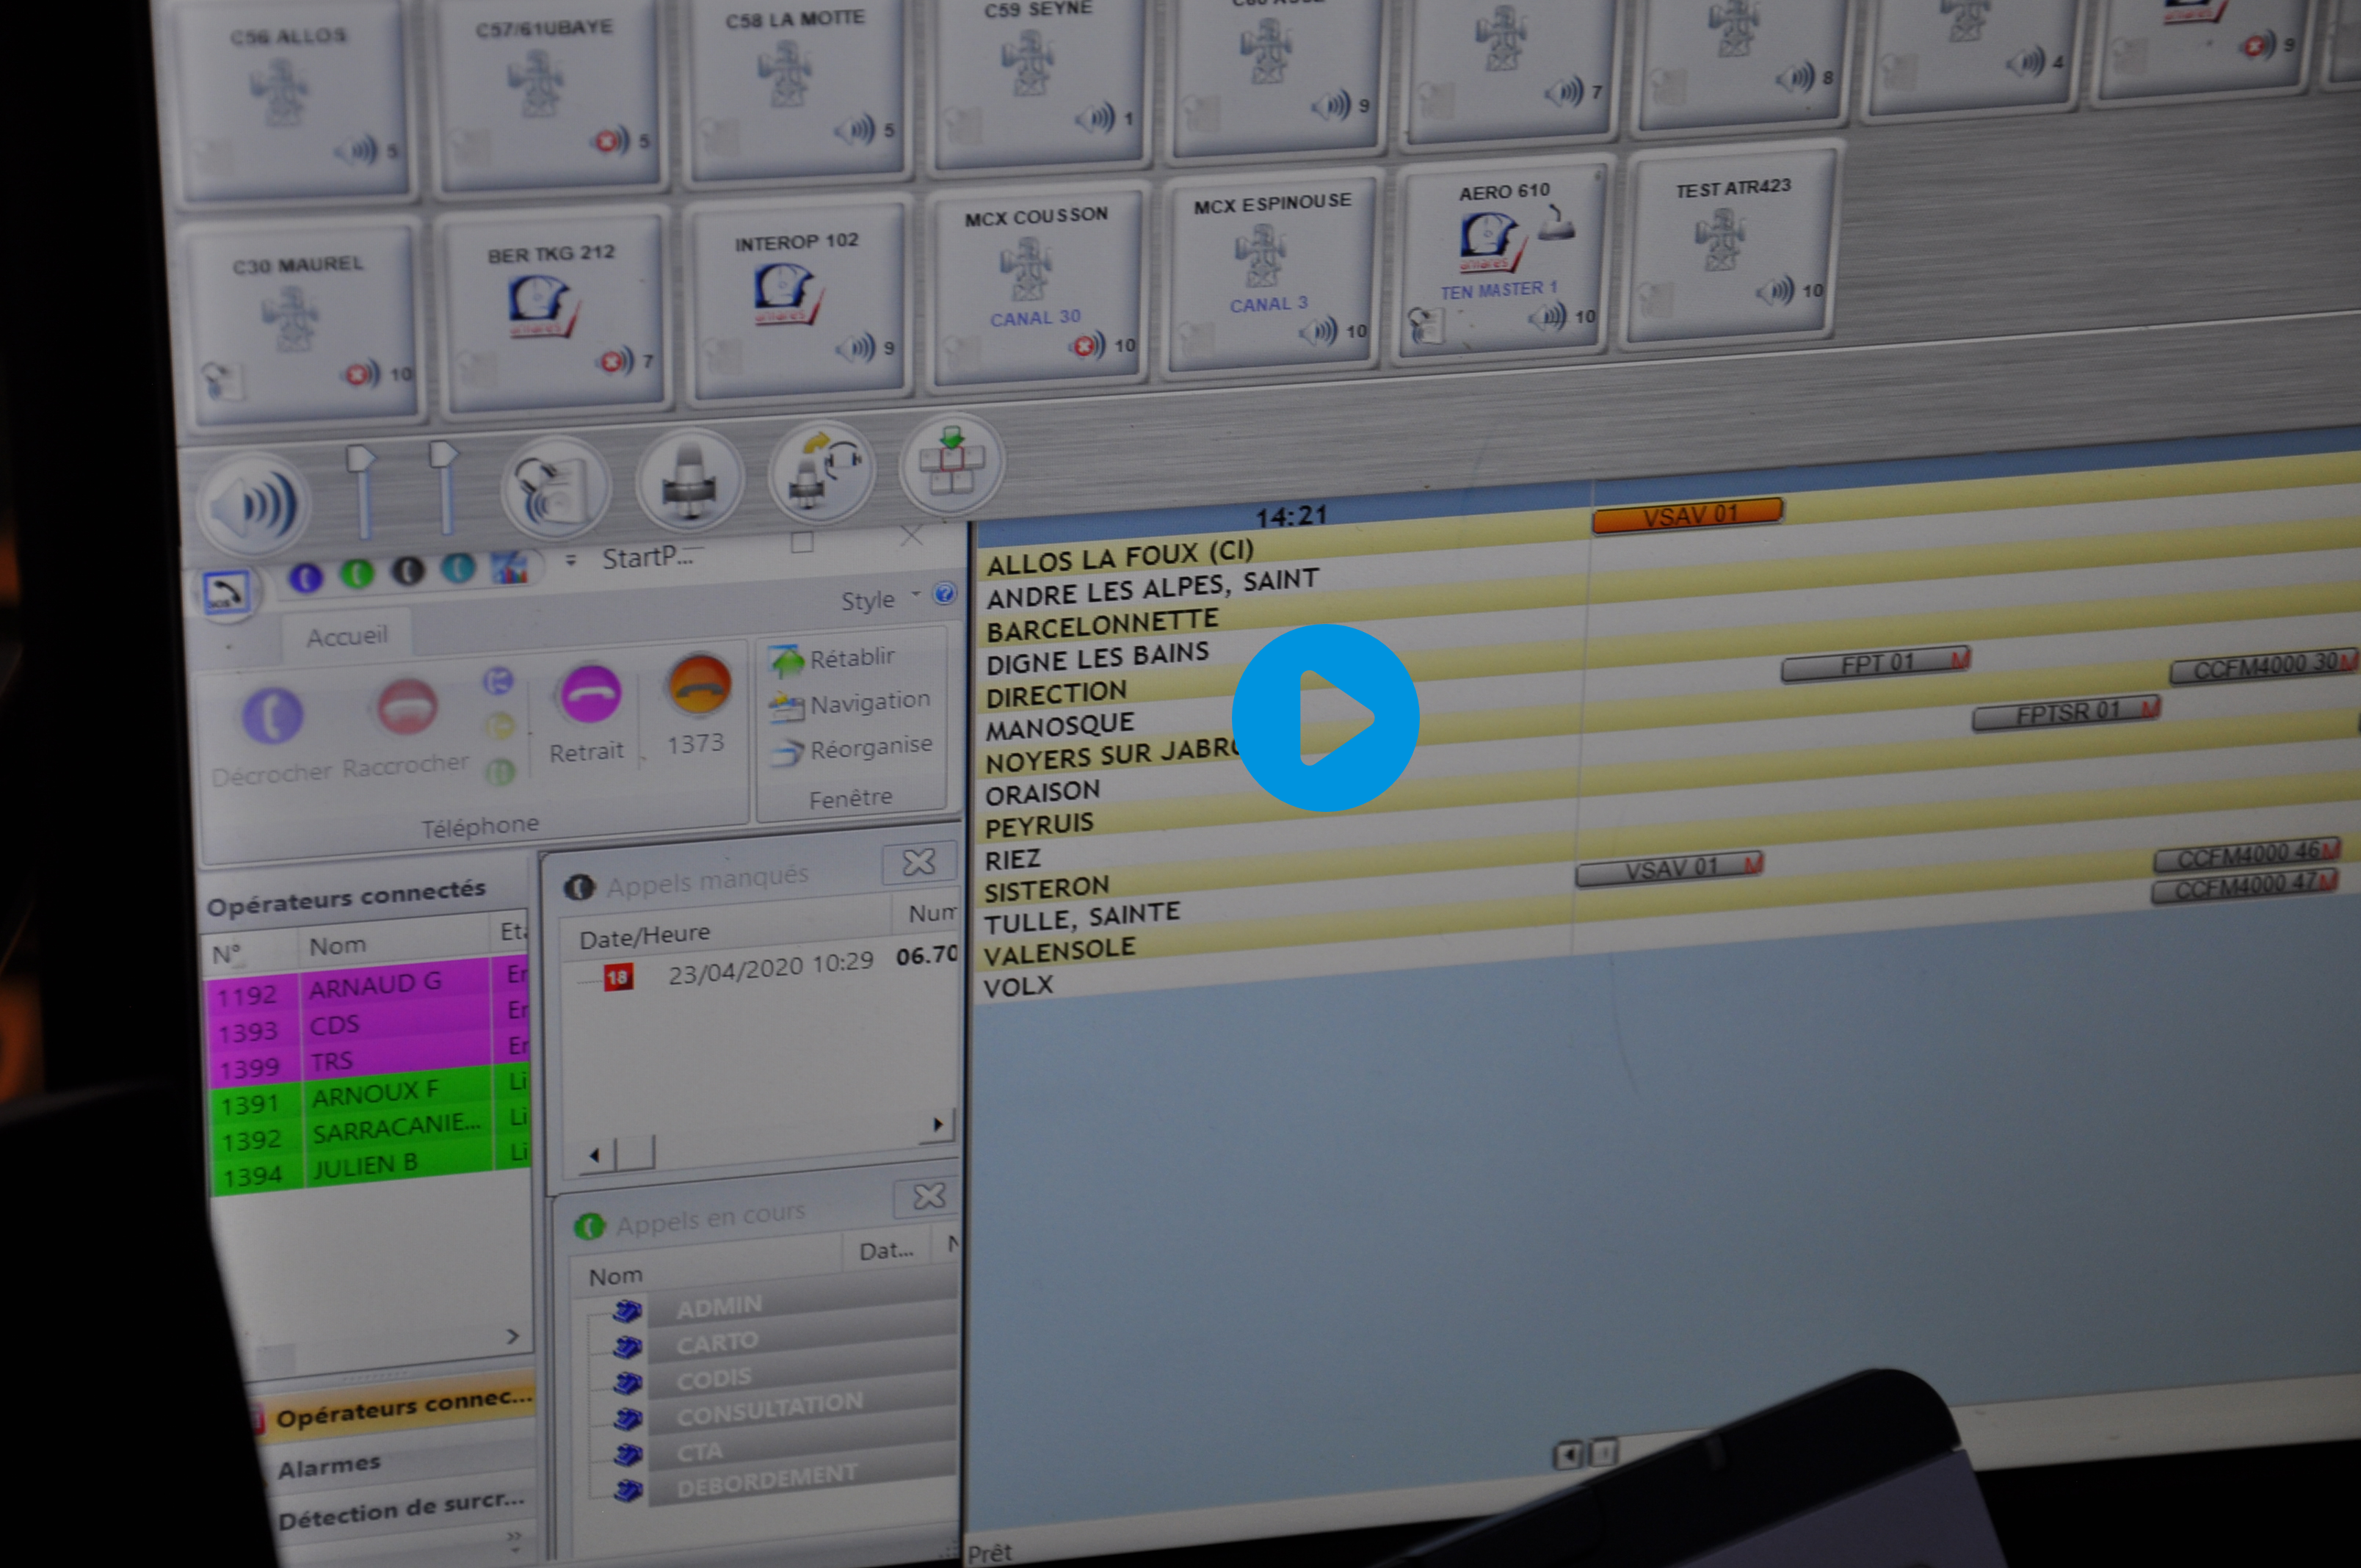Click the Réorganise window command
The image size is (2361, 1568).
[851, 749]
